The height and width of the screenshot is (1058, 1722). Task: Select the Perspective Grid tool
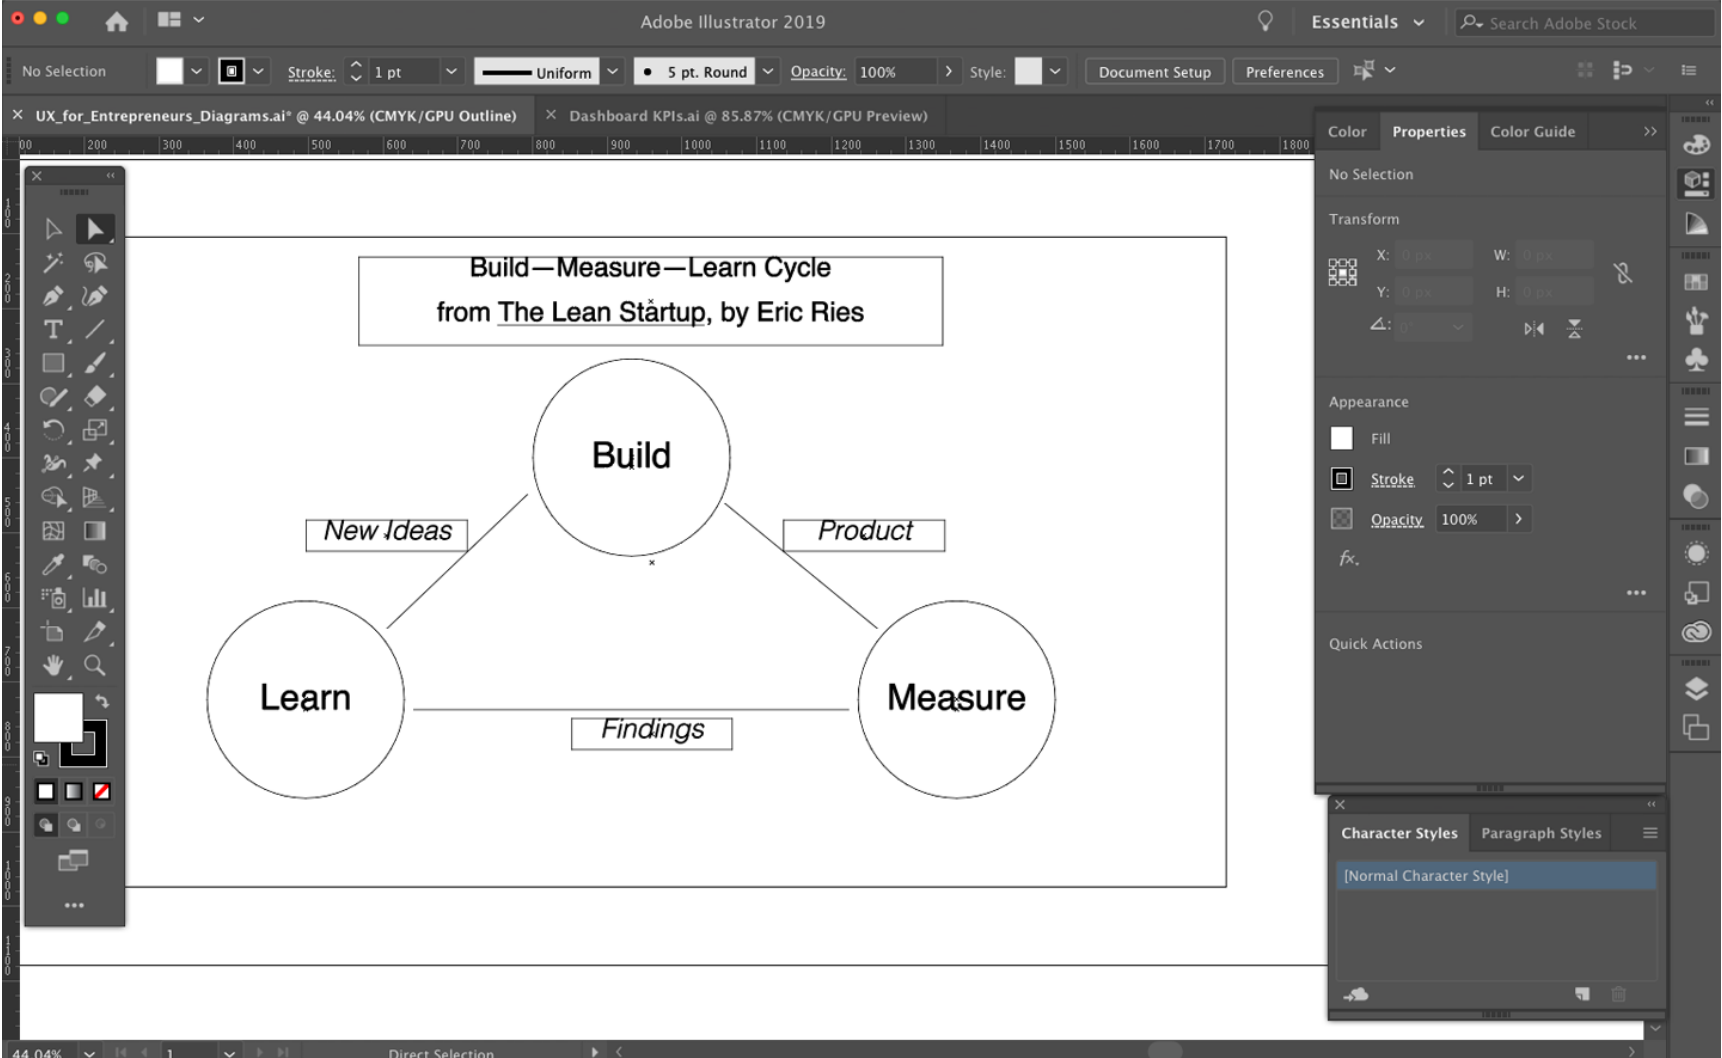pyautogui.click(x=95, y=497)
